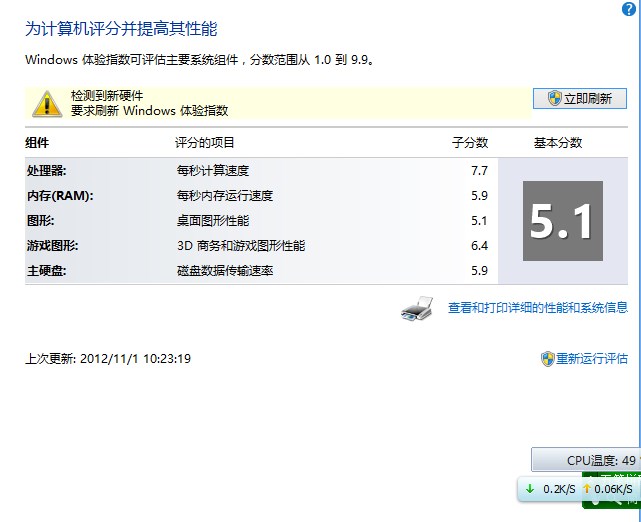Click the 磁盘数据传输速率 description text
641x522 pixels.
pos(225,271)
